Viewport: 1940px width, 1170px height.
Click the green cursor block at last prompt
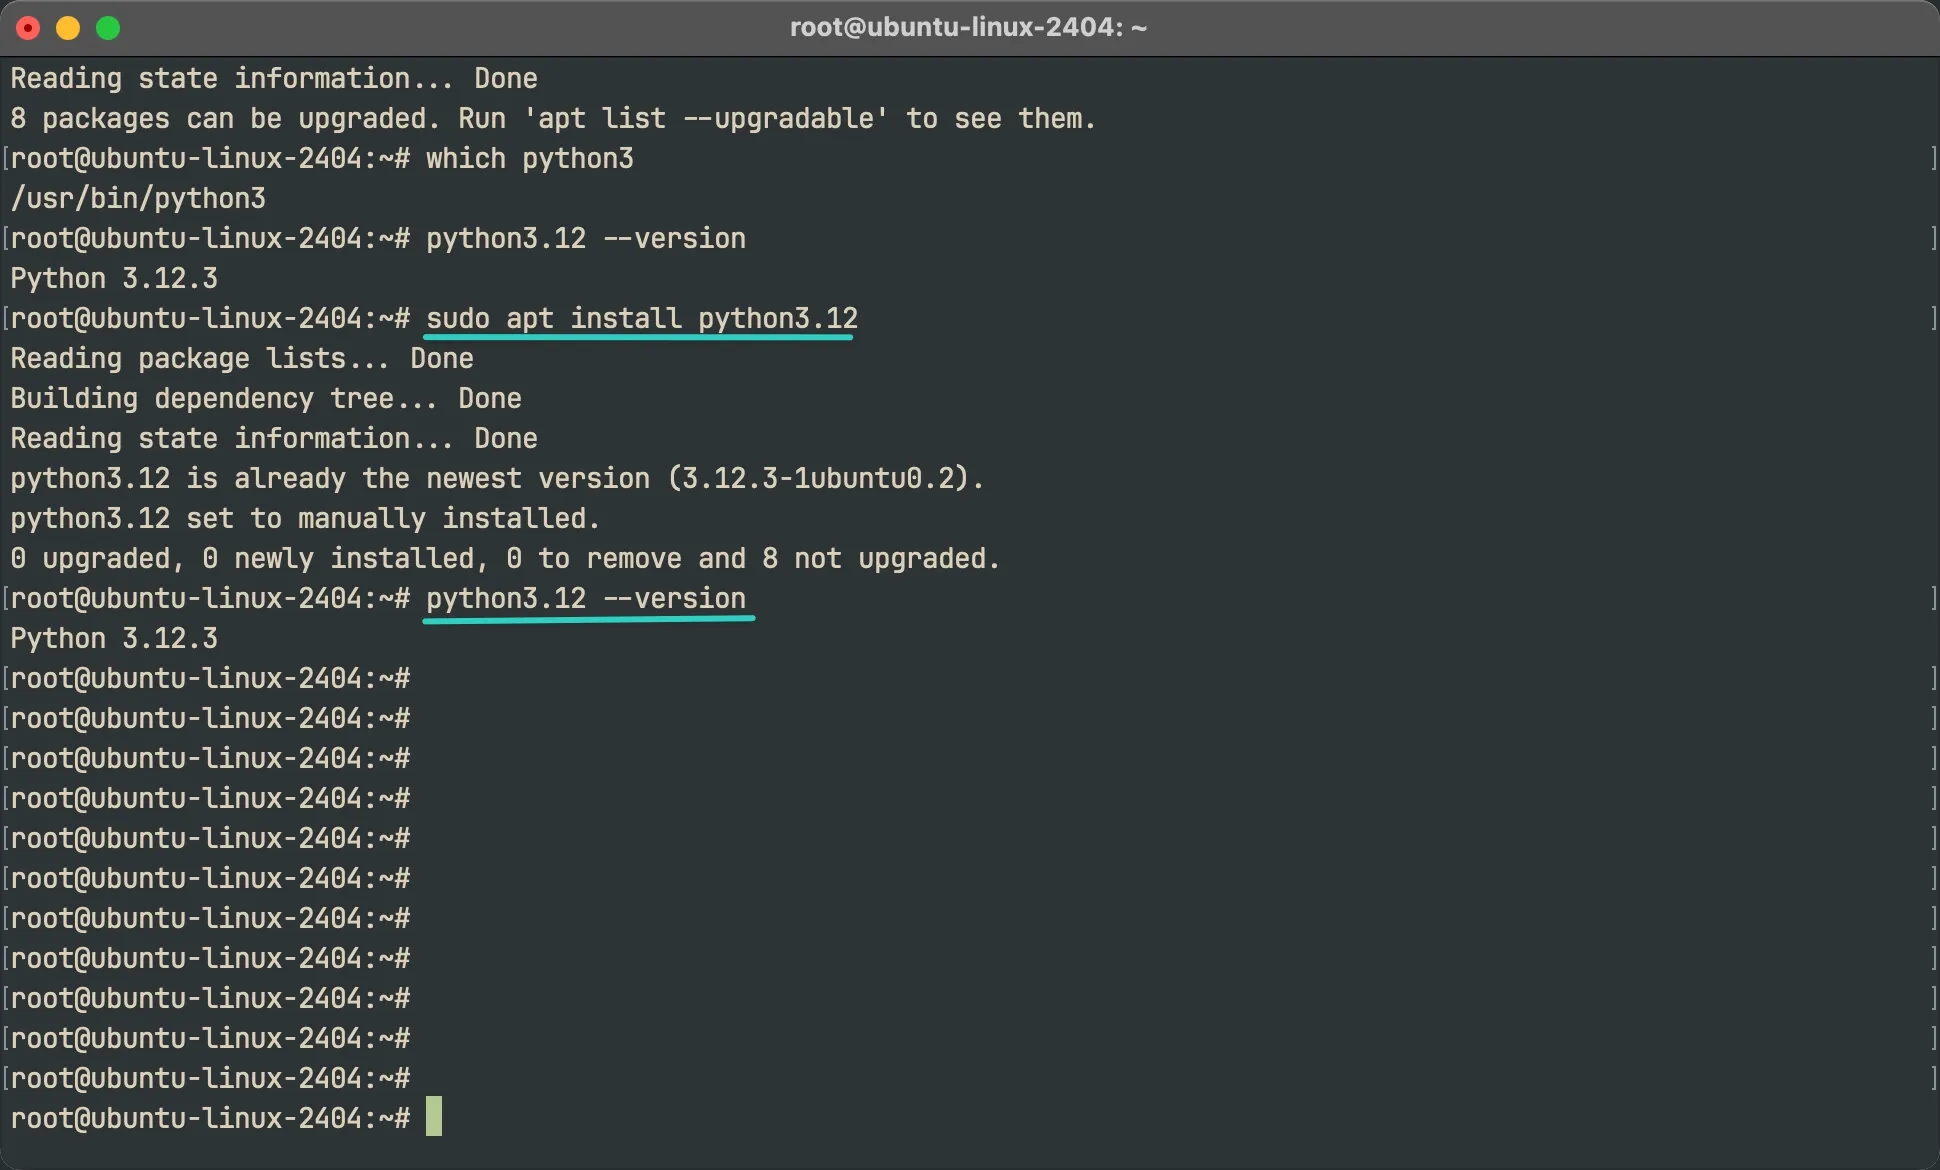[x=434, y=1117]
